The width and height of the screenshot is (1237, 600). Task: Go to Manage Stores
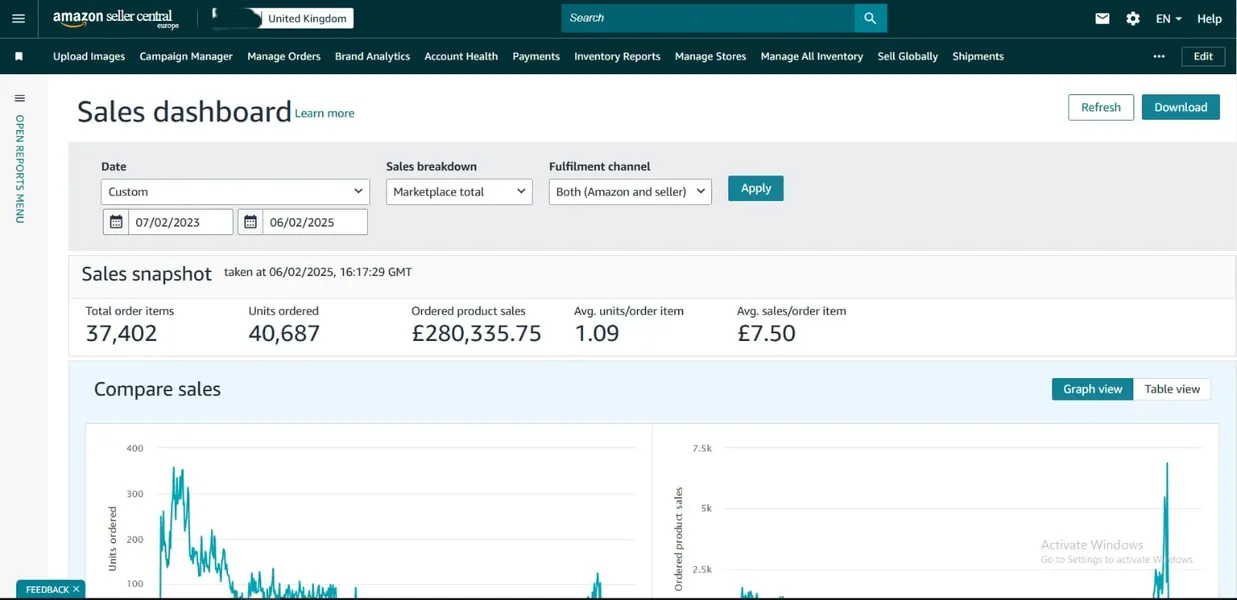710,57
